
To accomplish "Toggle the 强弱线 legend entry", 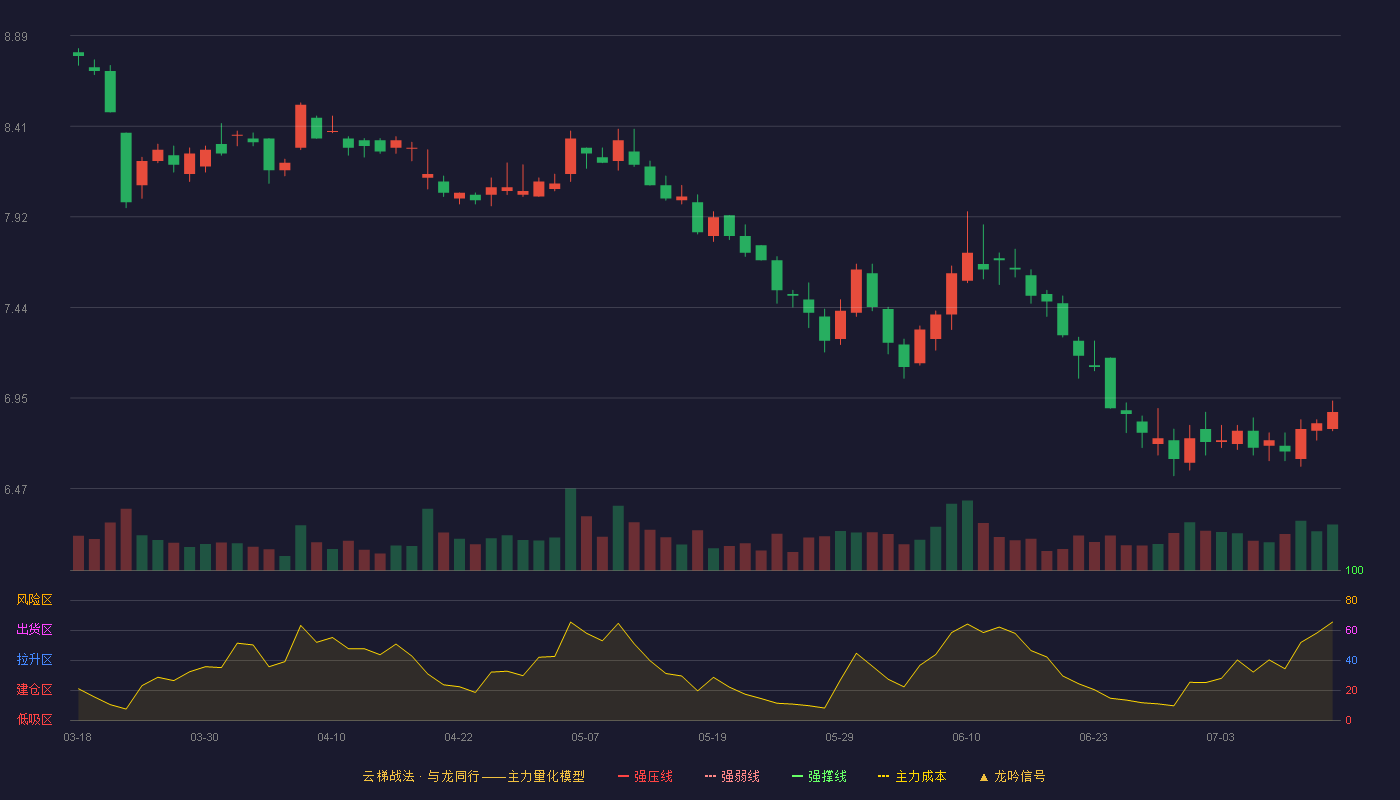I will click(x=732, y=776).
